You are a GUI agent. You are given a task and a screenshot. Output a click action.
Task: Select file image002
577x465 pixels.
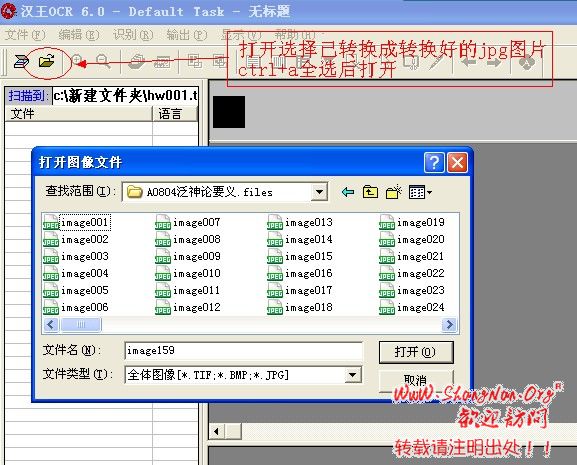coord(76,239)
